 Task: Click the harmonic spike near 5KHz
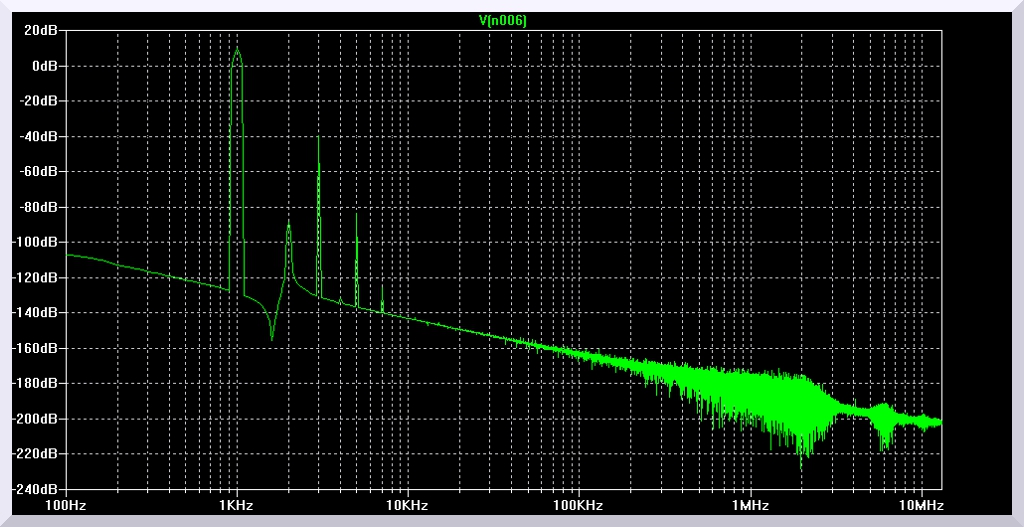tap(356, 216)
